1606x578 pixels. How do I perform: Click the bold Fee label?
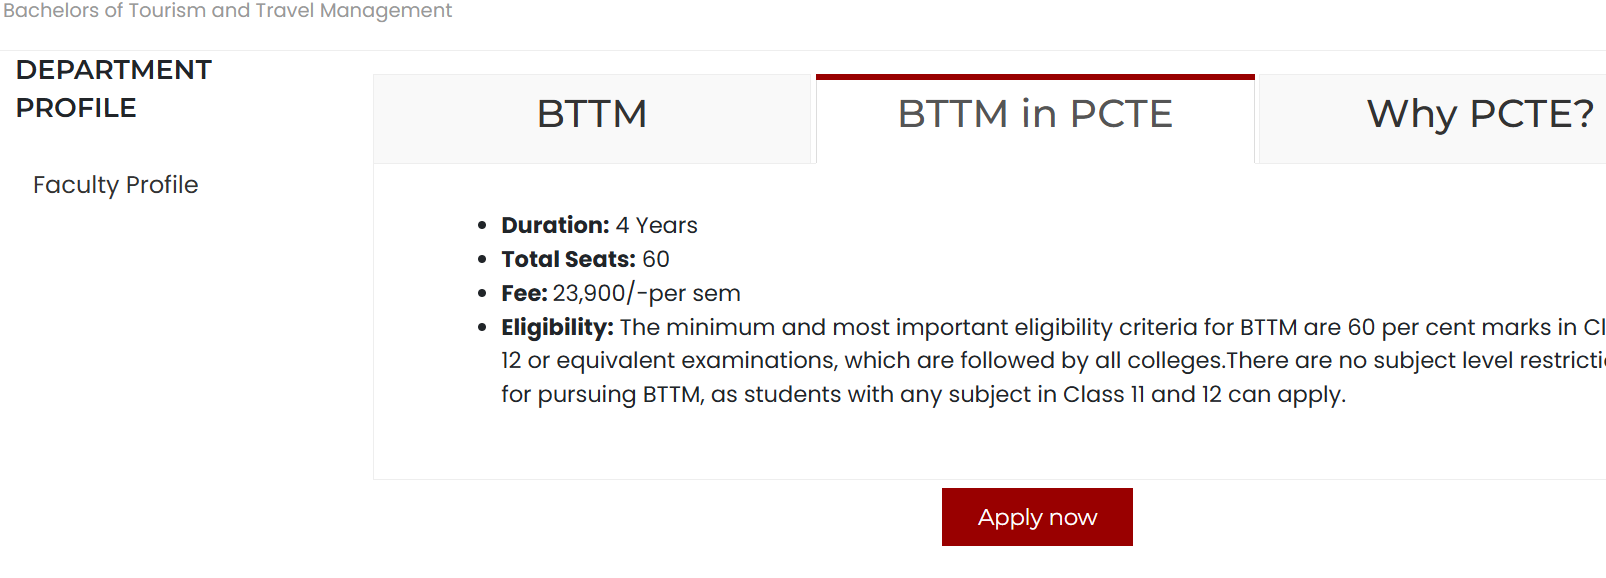[x=524, y=293]
